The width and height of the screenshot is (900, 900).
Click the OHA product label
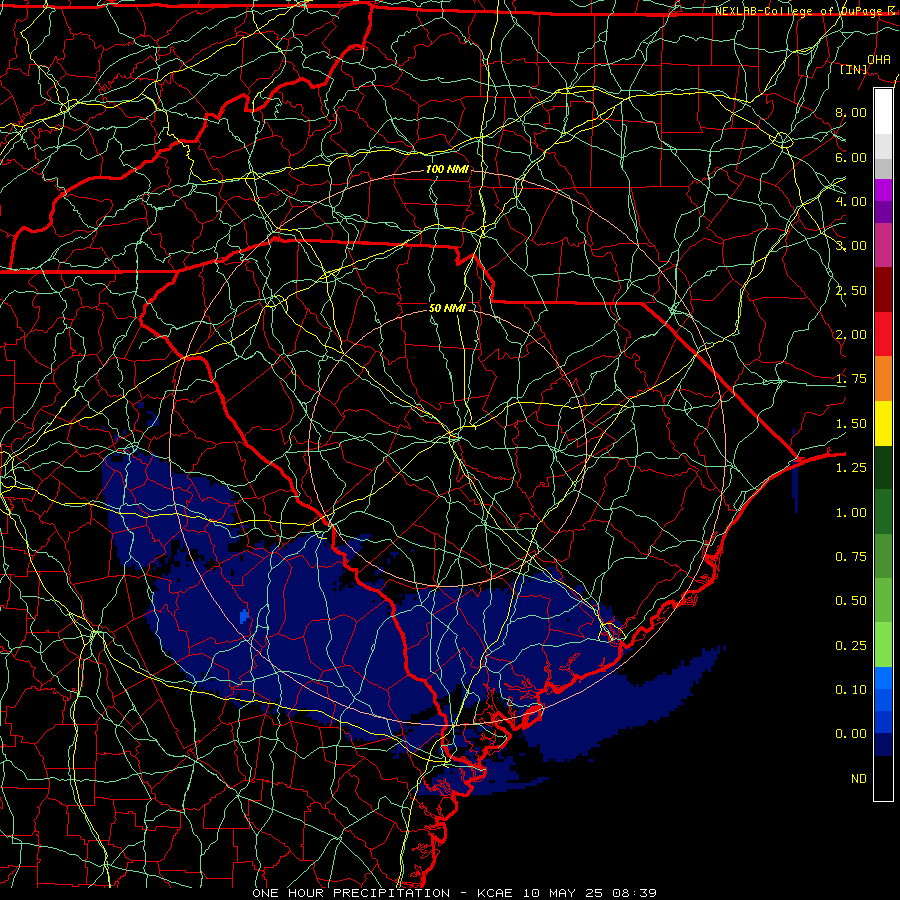point(879,59)
